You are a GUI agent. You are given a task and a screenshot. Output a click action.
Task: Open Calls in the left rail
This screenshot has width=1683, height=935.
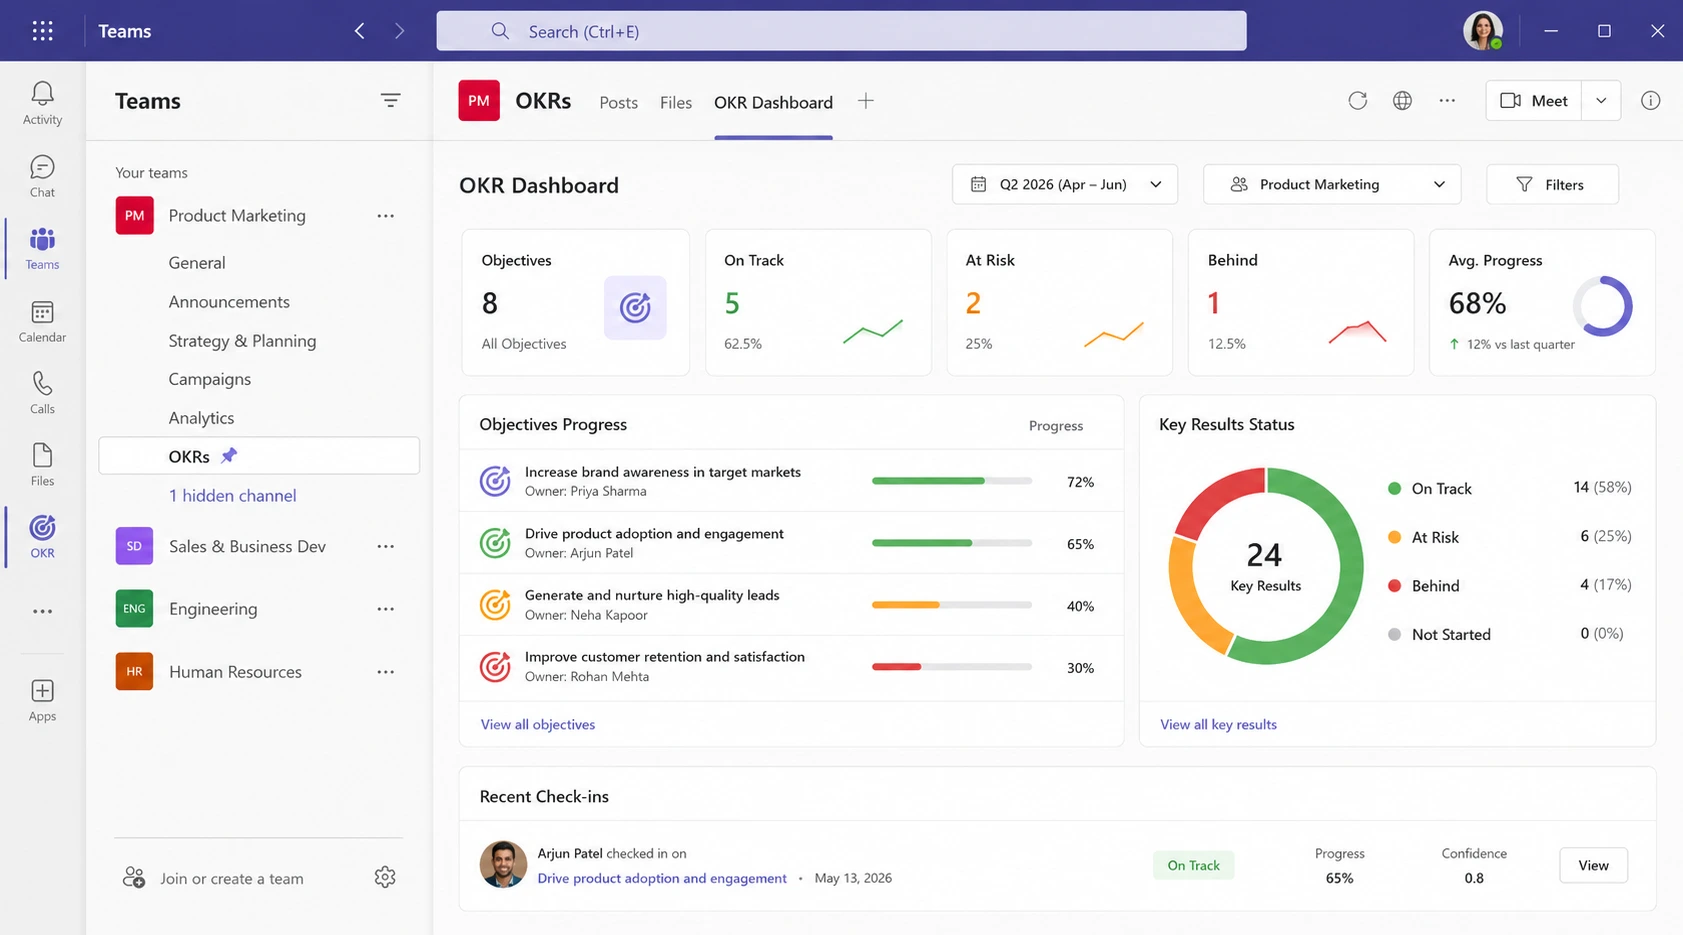coord(42,393)
